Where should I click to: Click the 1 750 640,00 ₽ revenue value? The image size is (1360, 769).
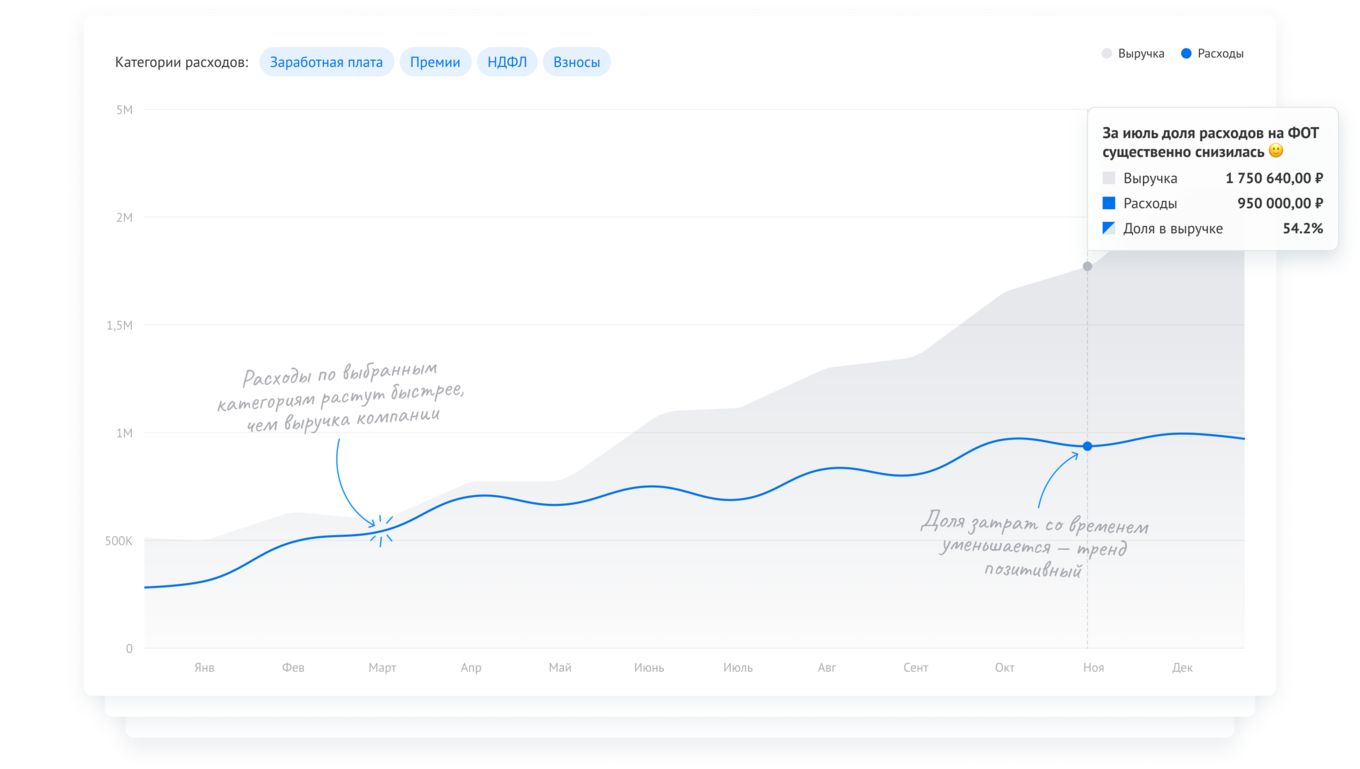[x=1274, y=178]
